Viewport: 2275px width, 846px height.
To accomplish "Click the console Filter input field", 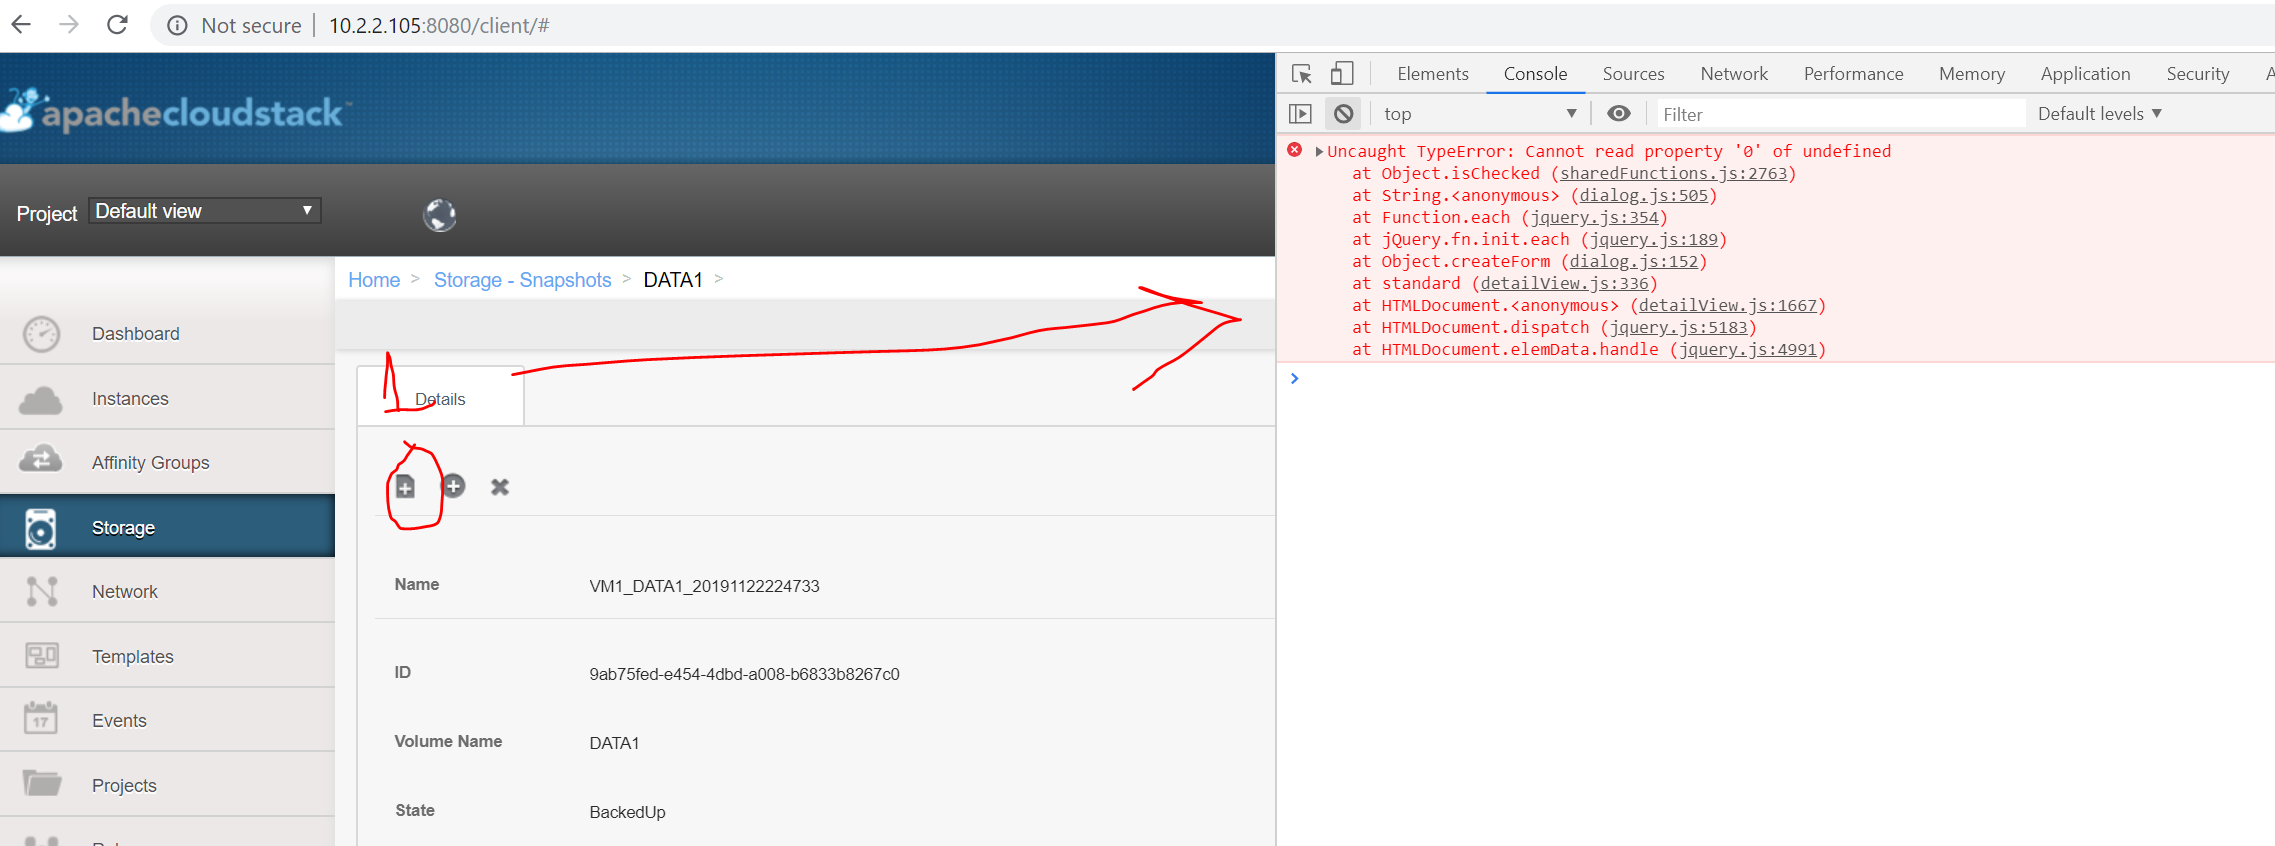I will pos(1840,114).
